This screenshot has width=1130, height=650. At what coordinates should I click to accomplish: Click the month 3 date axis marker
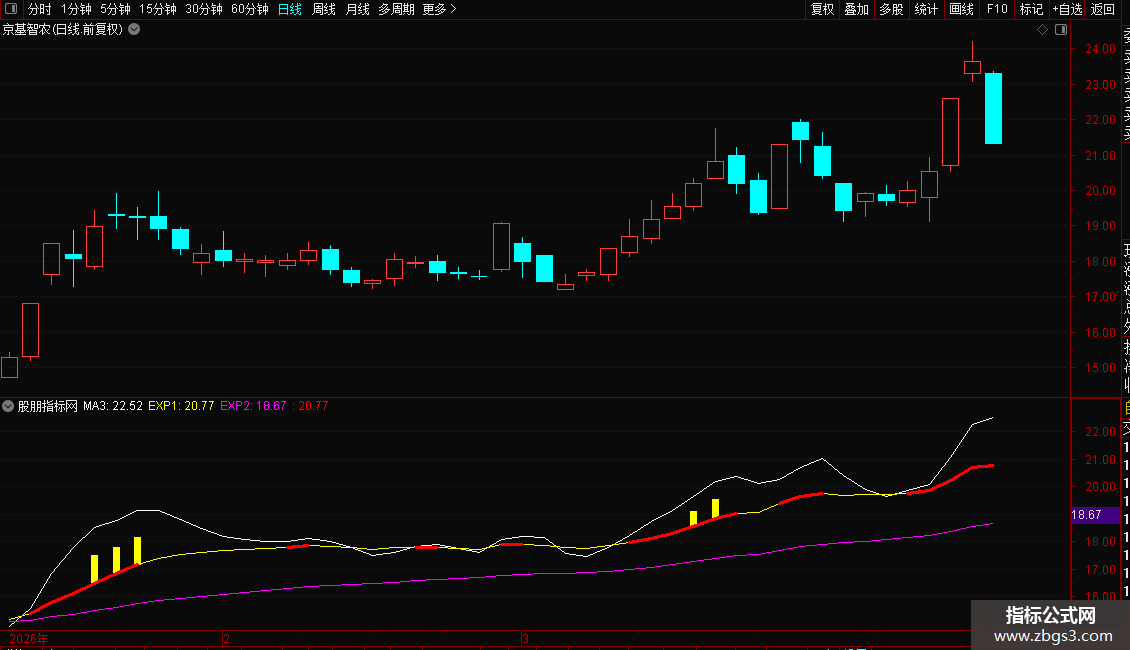coord(526,639)
